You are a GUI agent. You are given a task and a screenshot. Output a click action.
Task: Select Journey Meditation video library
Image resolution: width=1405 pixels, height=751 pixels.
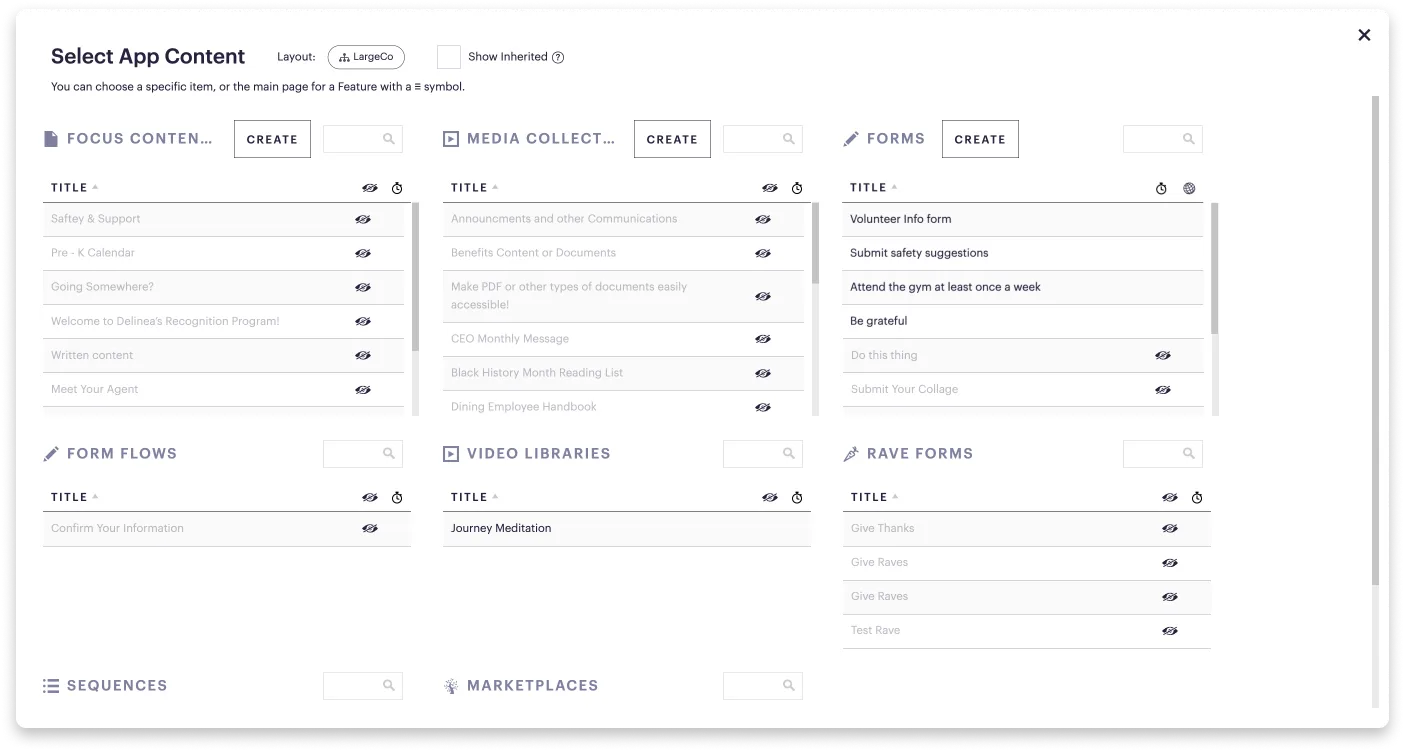point(627,529)
